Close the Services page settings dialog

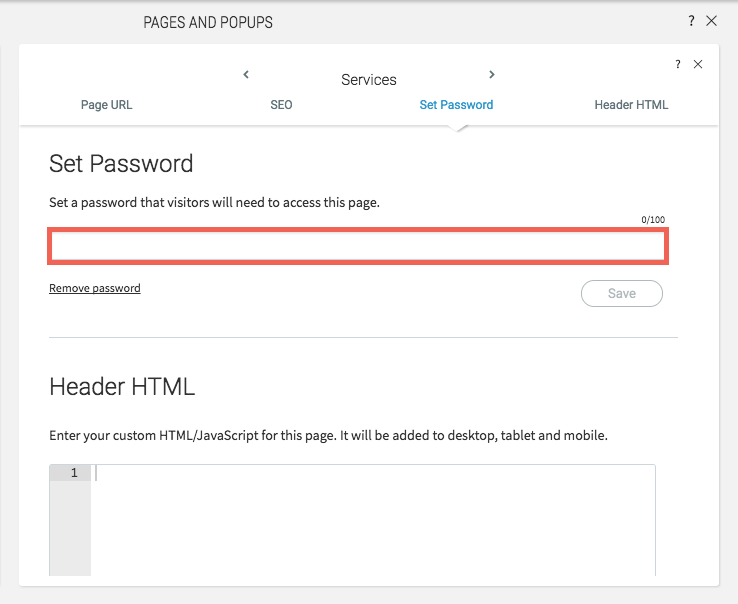click(x=698, y=64)
